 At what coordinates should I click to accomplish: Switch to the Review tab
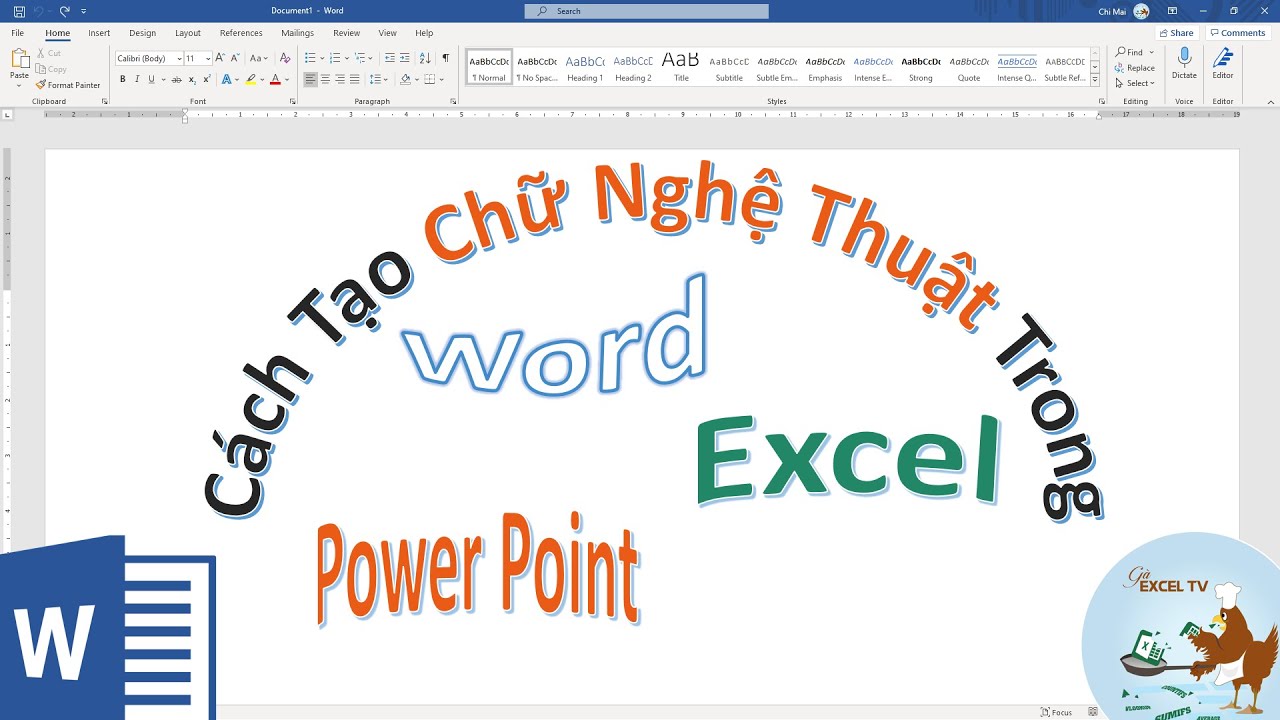[x=346, y=33]
